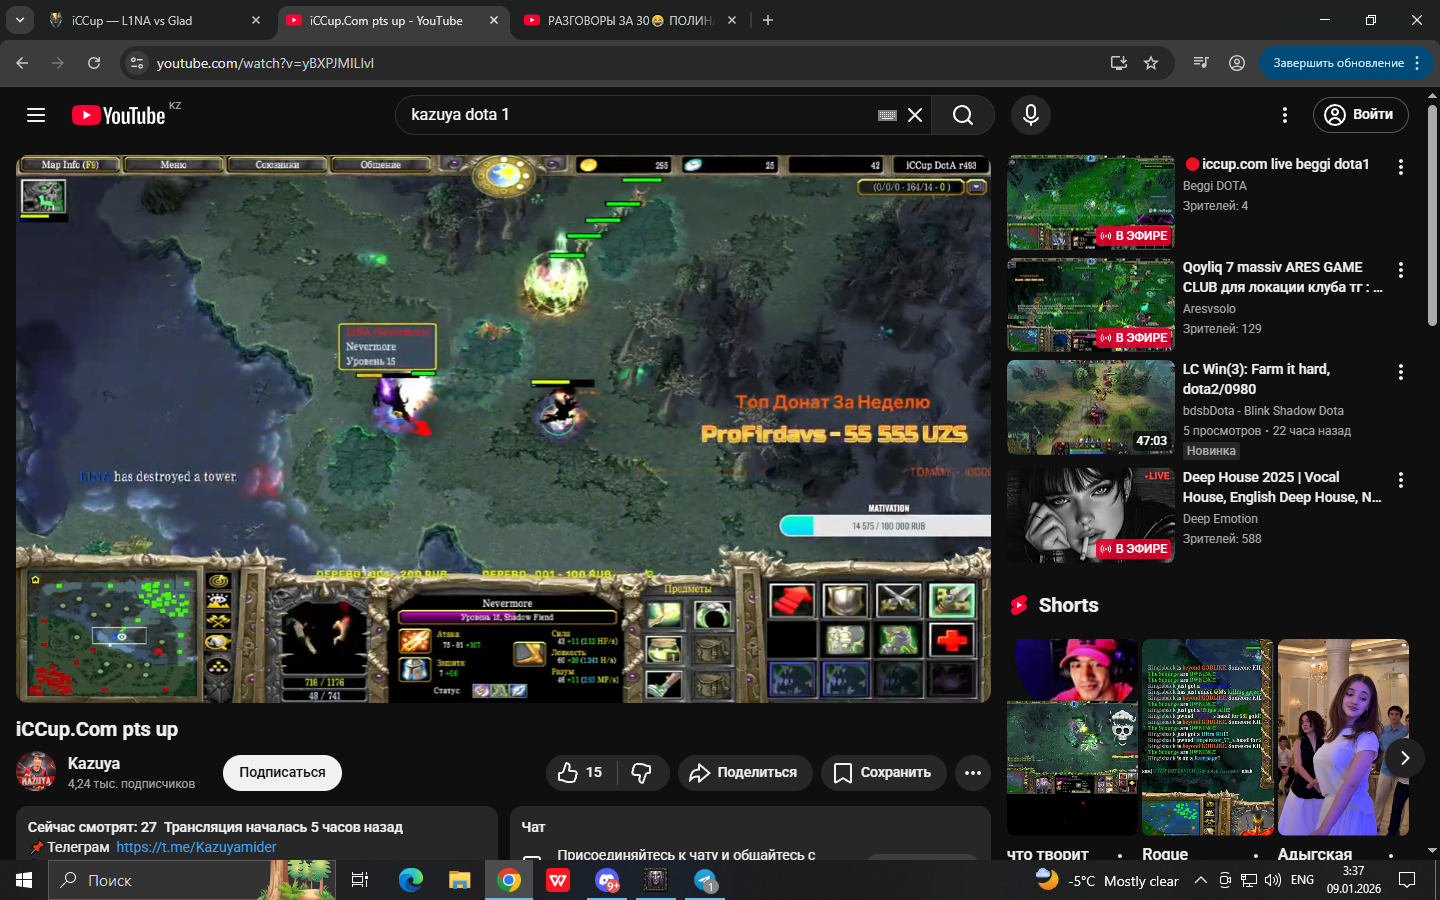
Task: Play Qoyliq 7 massiv ARES GAME thumbnail
Action: click(x=1091, y=305)
